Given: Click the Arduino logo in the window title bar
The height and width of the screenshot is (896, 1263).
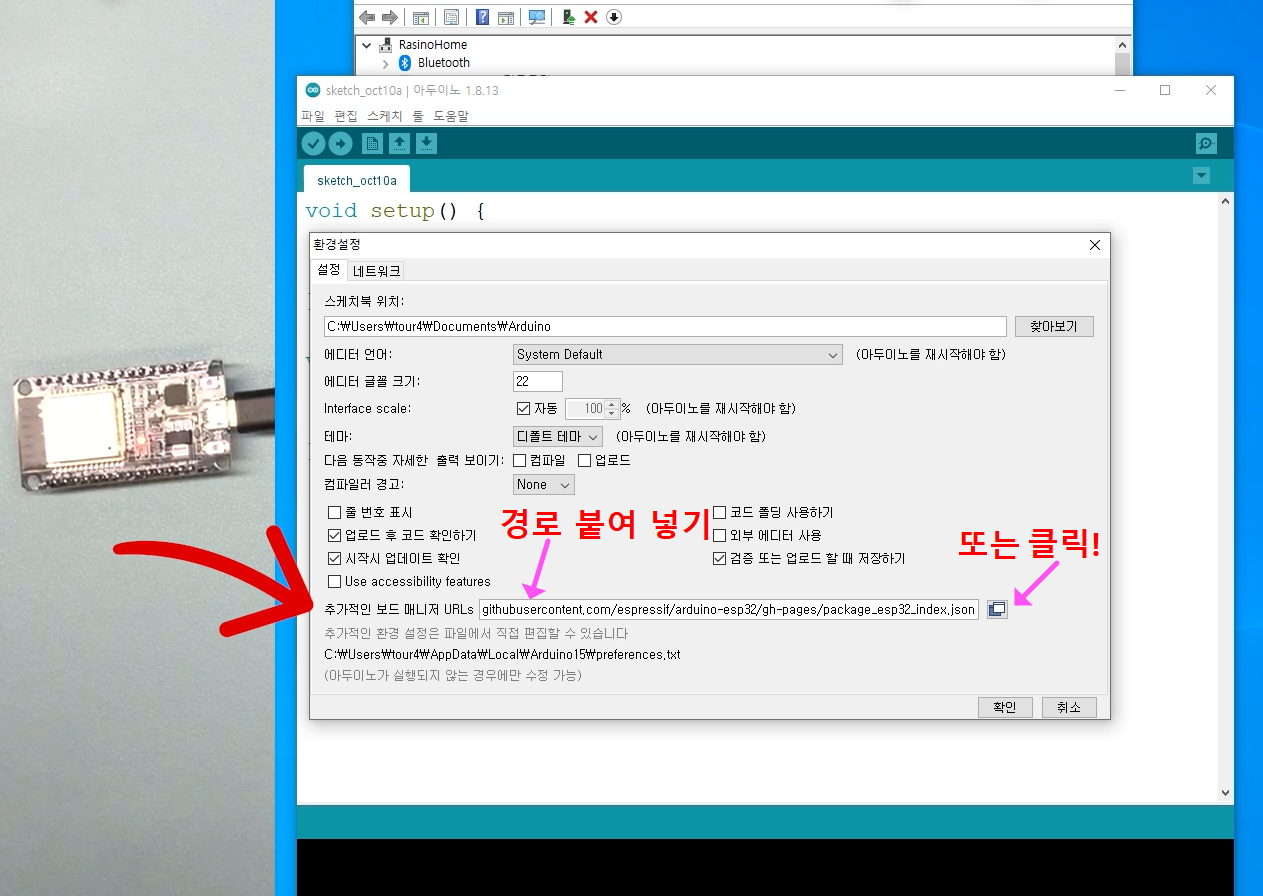Looking at the screenshot, I should point(313,90).
